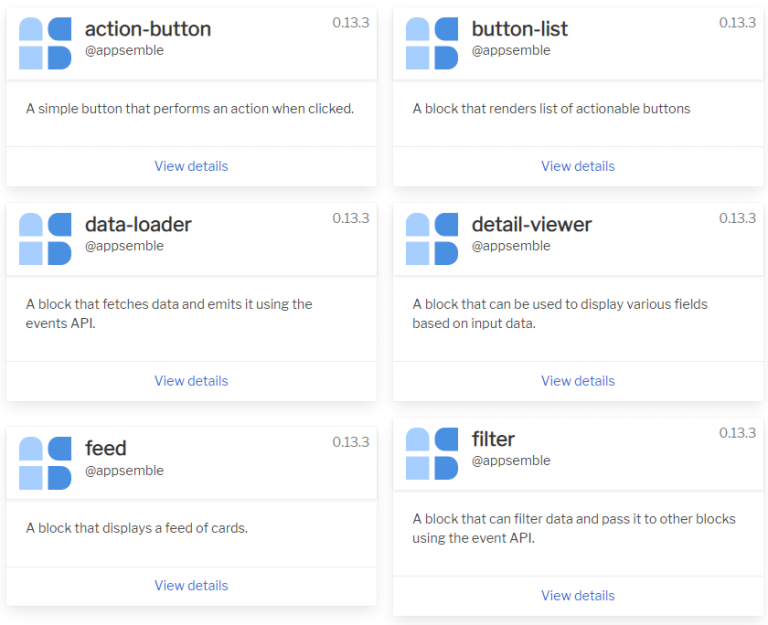Click the 0.13.3 version on the filter card
The height and width of the screenshot is (625, 768).
tap(737, 433)
